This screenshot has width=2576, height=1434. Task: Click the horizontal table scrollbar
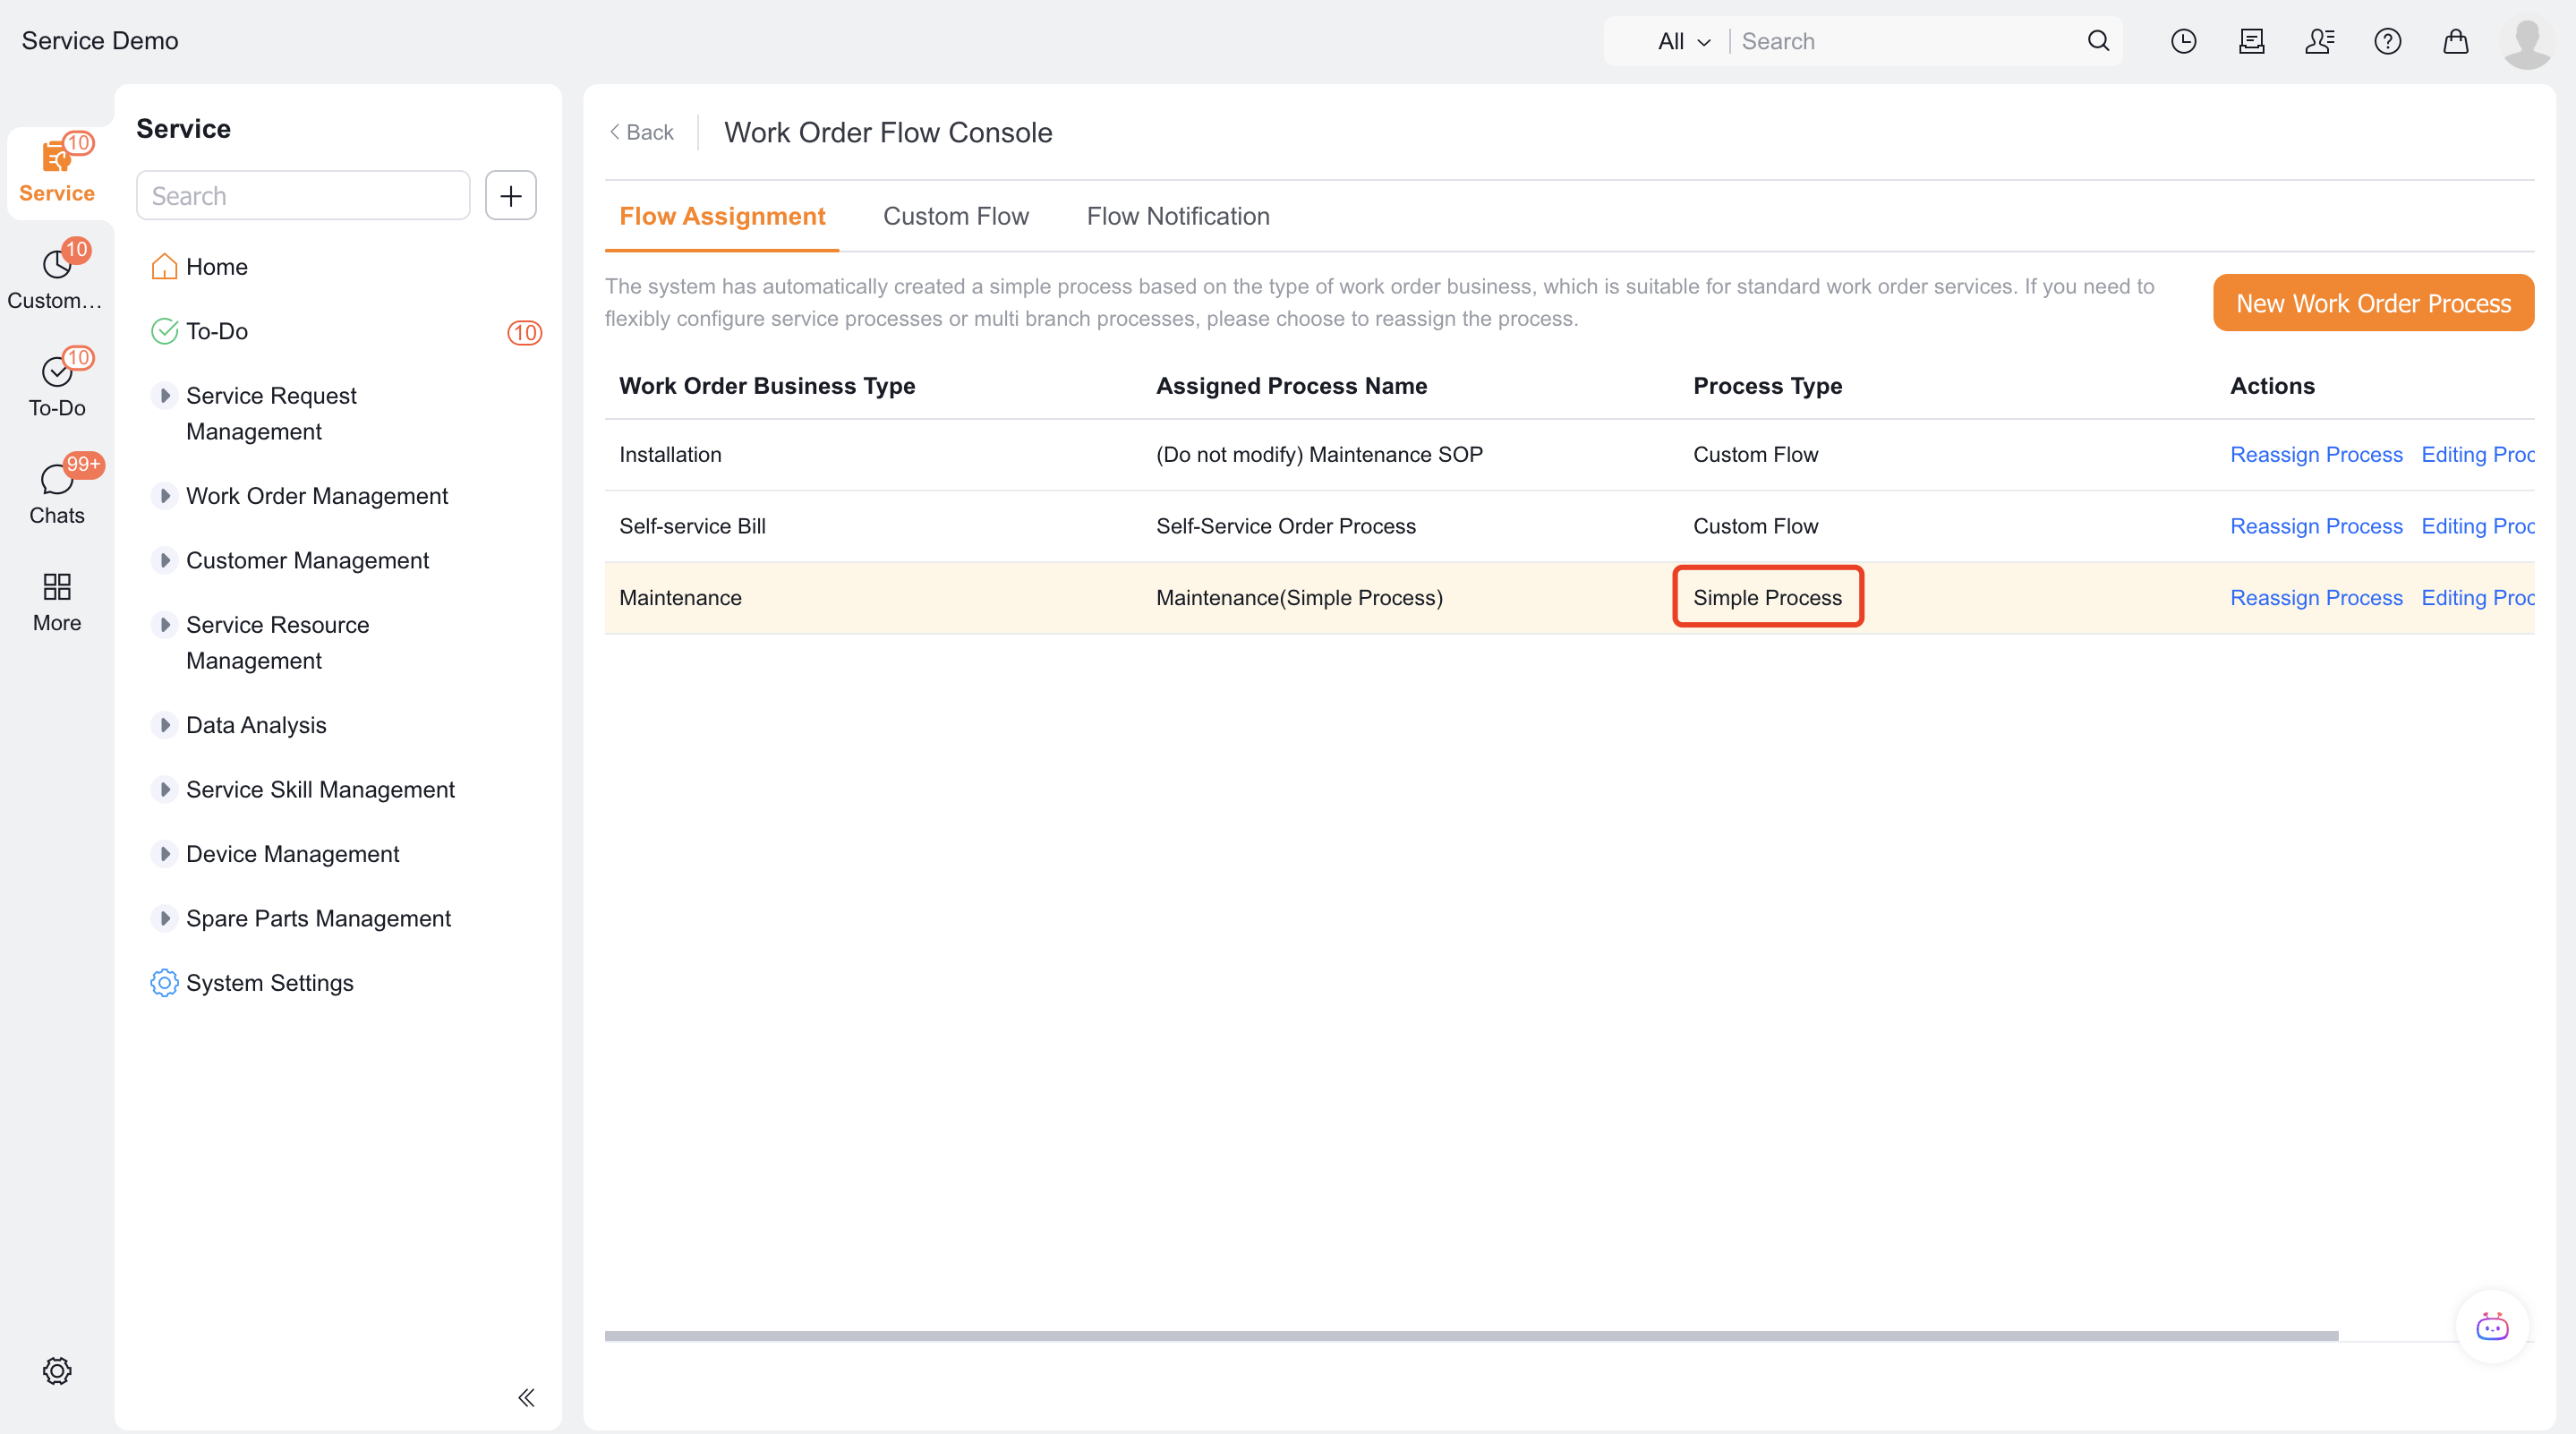[1471, 1336]
